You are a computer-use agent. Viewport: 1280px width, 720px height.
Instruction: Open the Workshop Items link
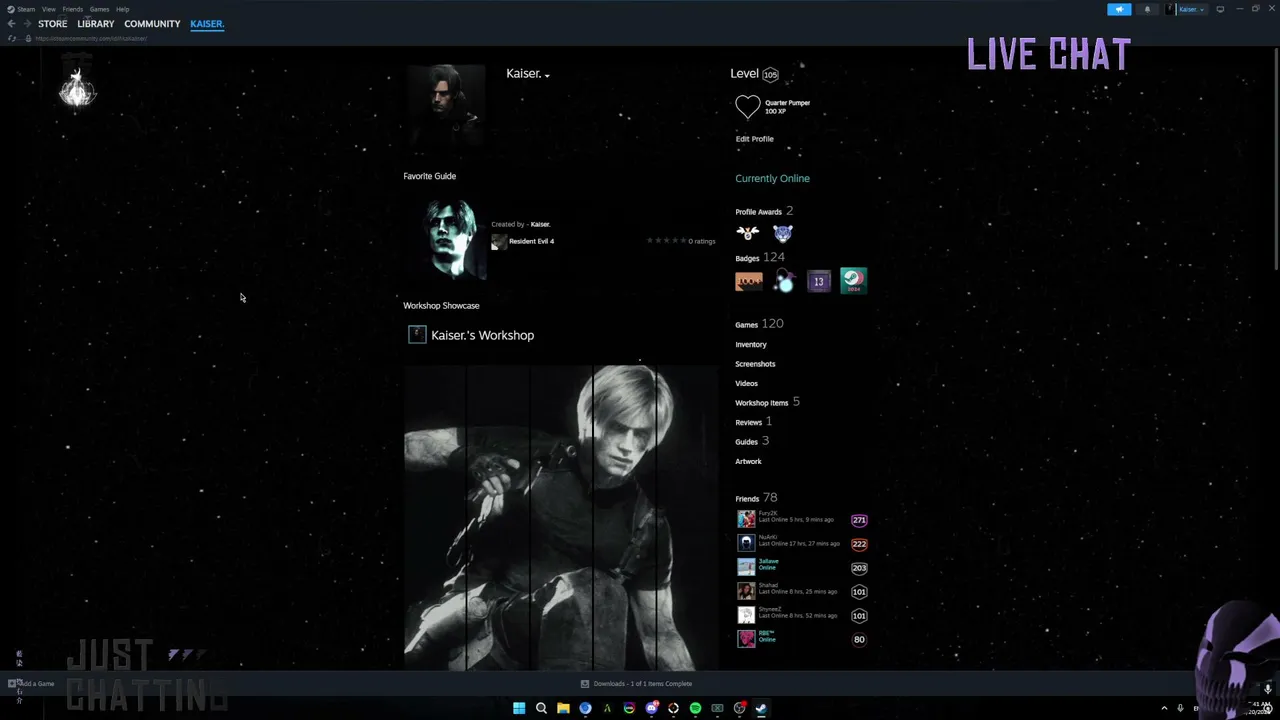767,402
